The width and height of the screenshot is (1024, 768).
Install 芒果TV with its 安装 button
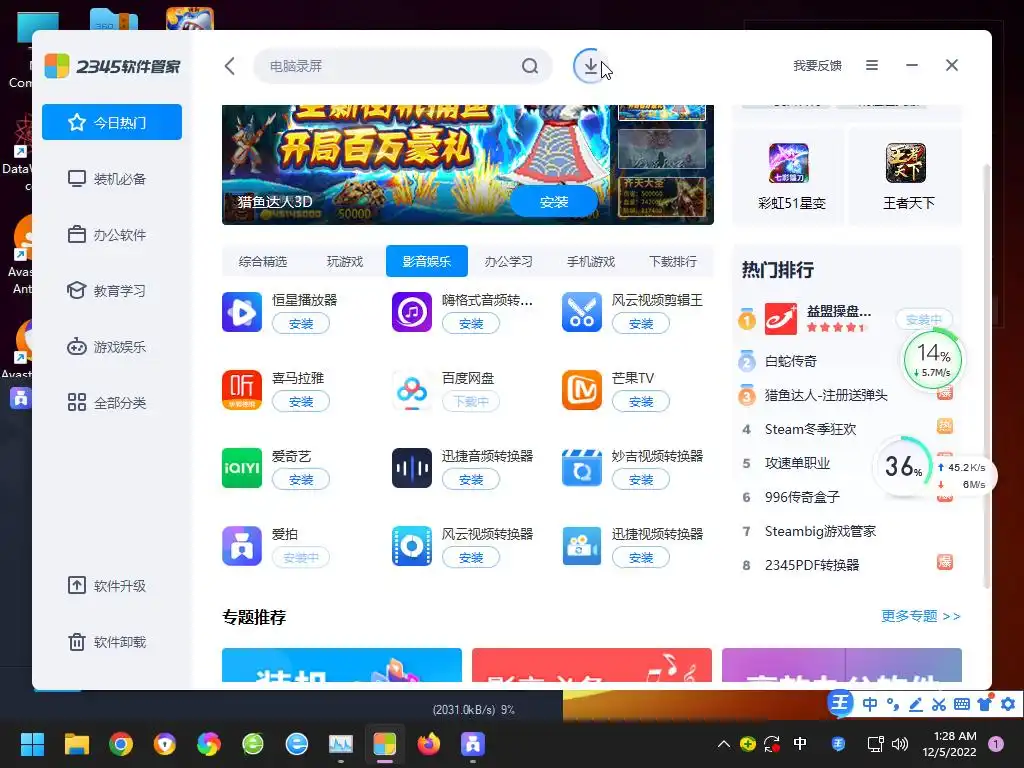pyautogui.click(x=641, y=402)
